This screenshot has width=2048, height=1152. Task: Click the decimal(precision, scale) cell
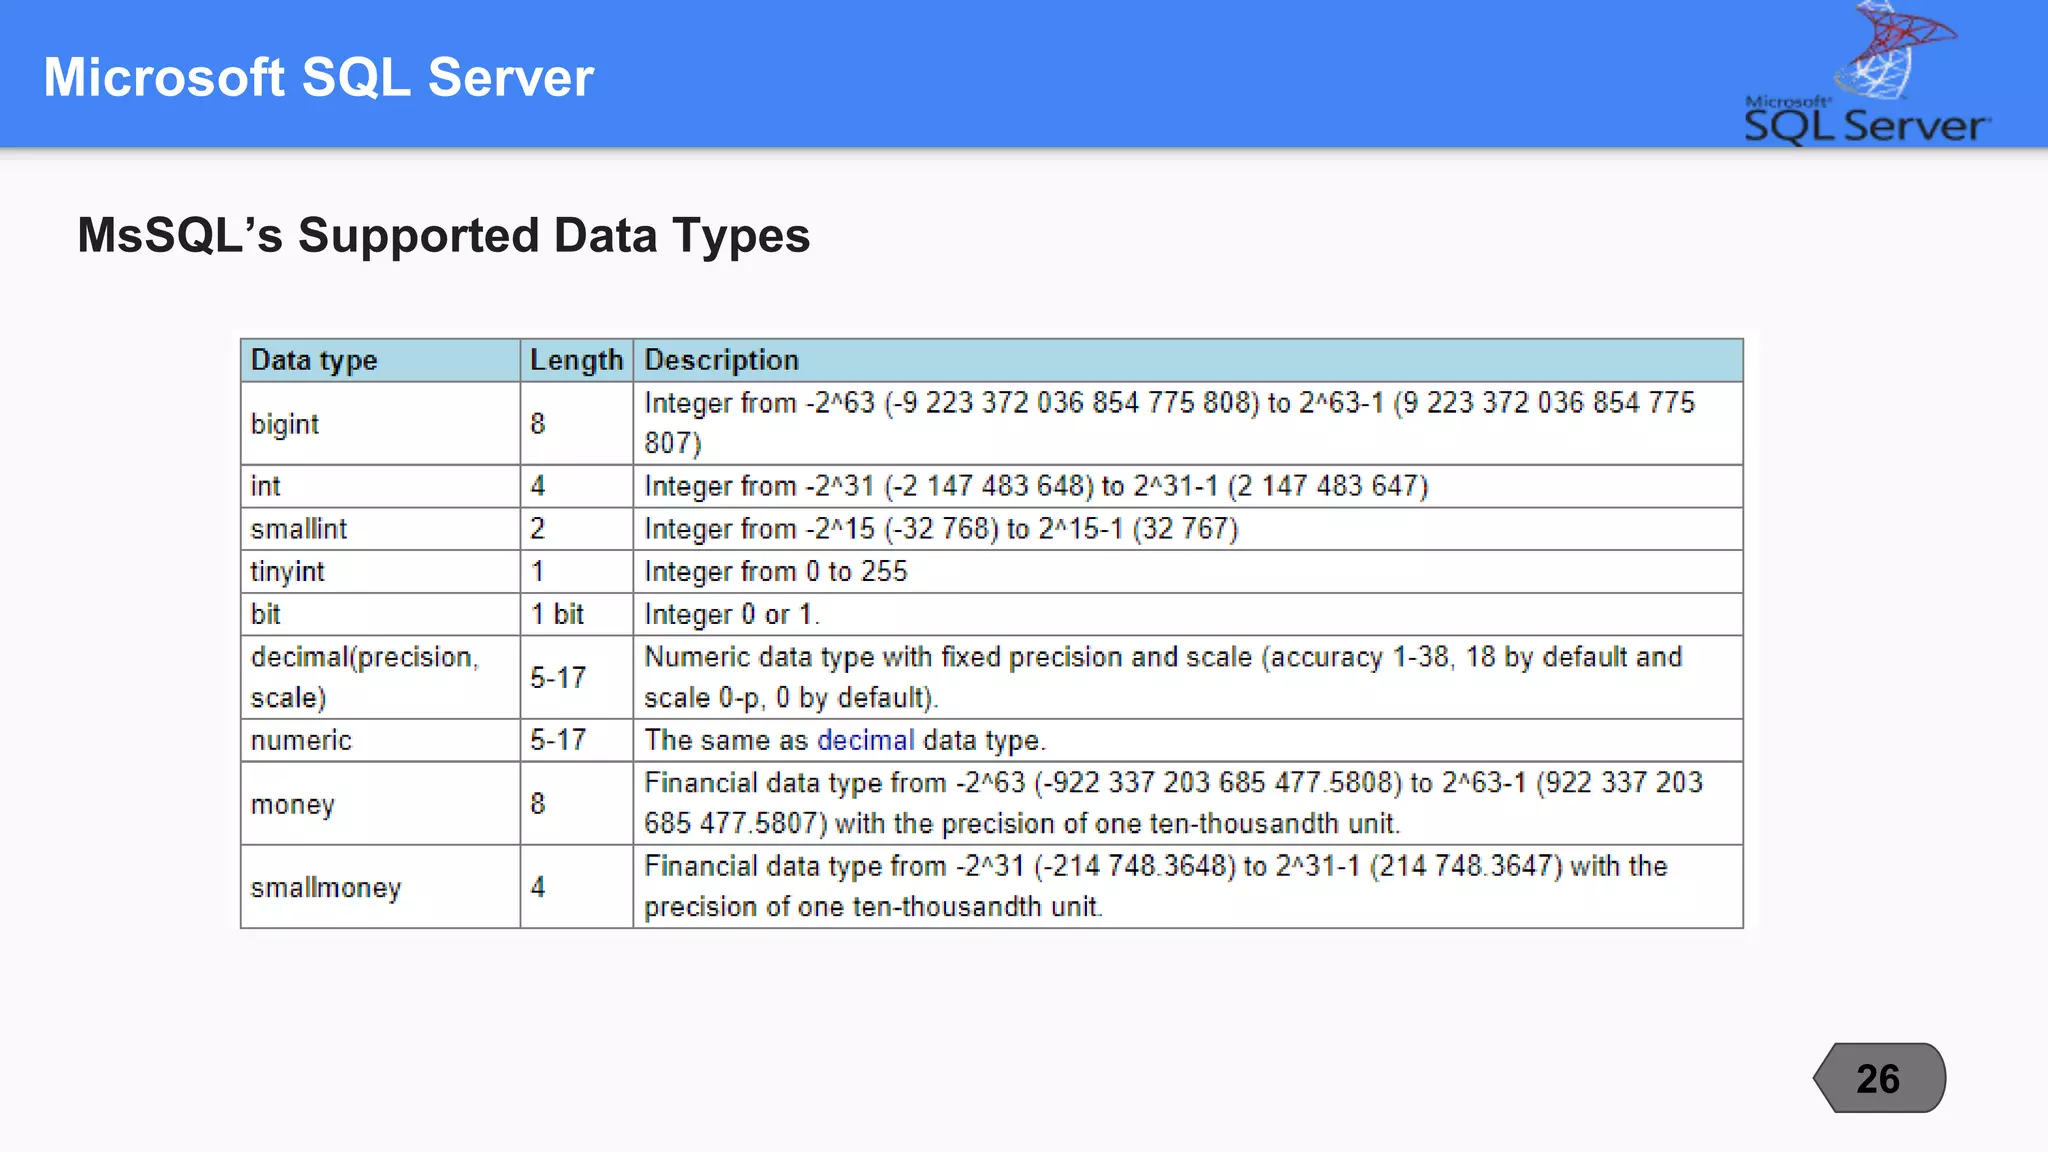point(364,677)
